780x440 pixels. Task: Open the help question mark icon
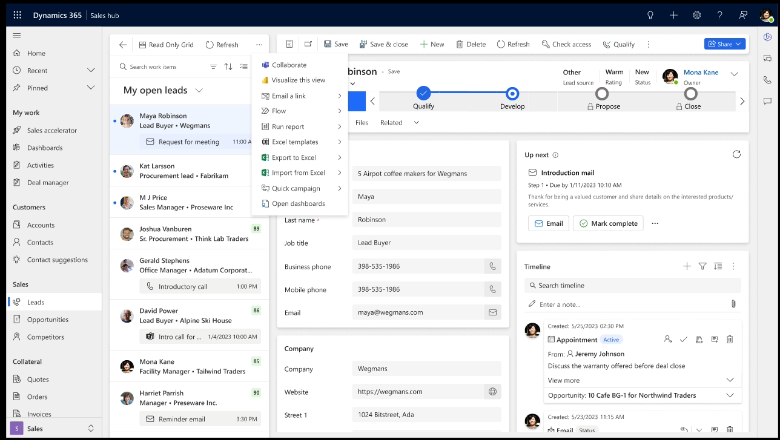719,15
